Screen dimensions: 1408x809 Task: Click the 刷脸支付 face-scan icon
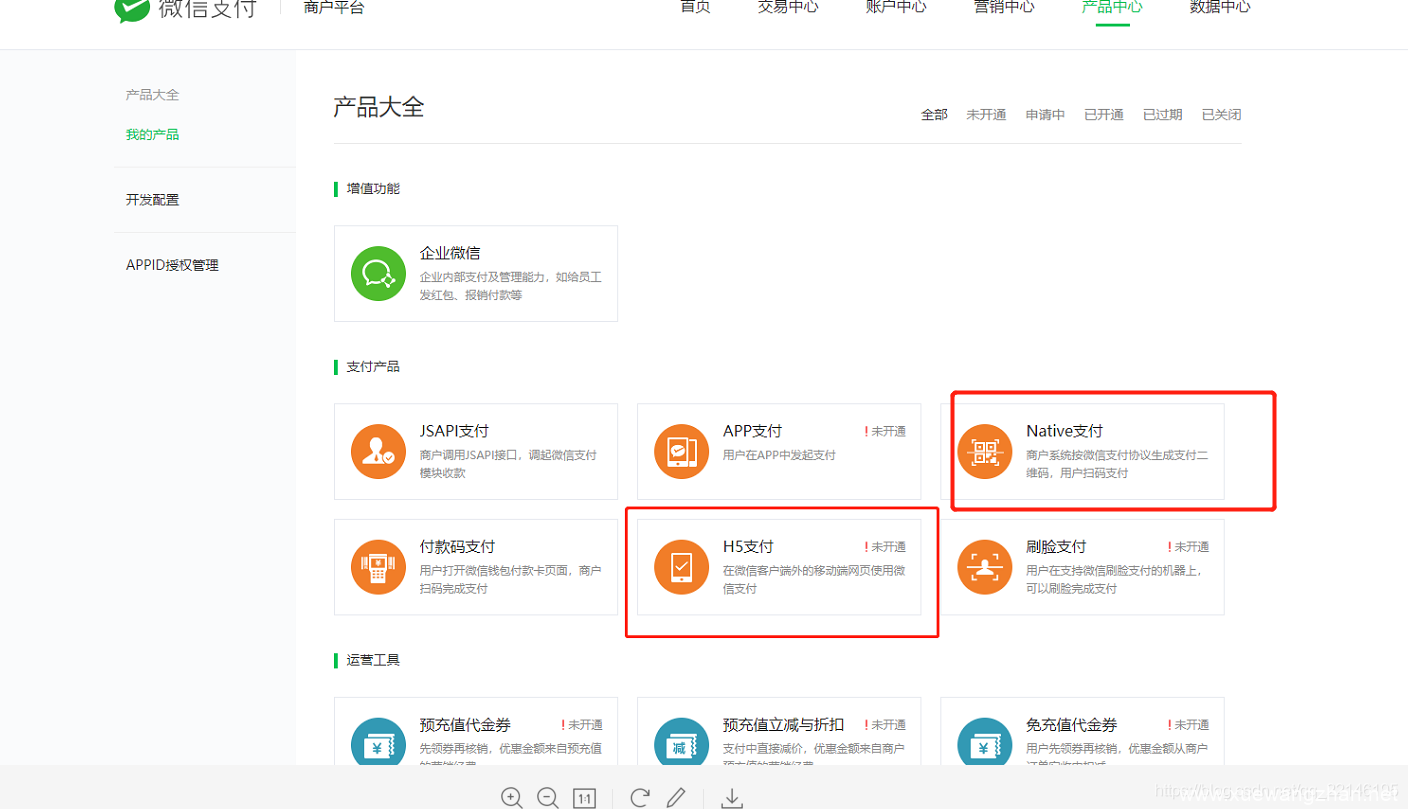point(985,567)
